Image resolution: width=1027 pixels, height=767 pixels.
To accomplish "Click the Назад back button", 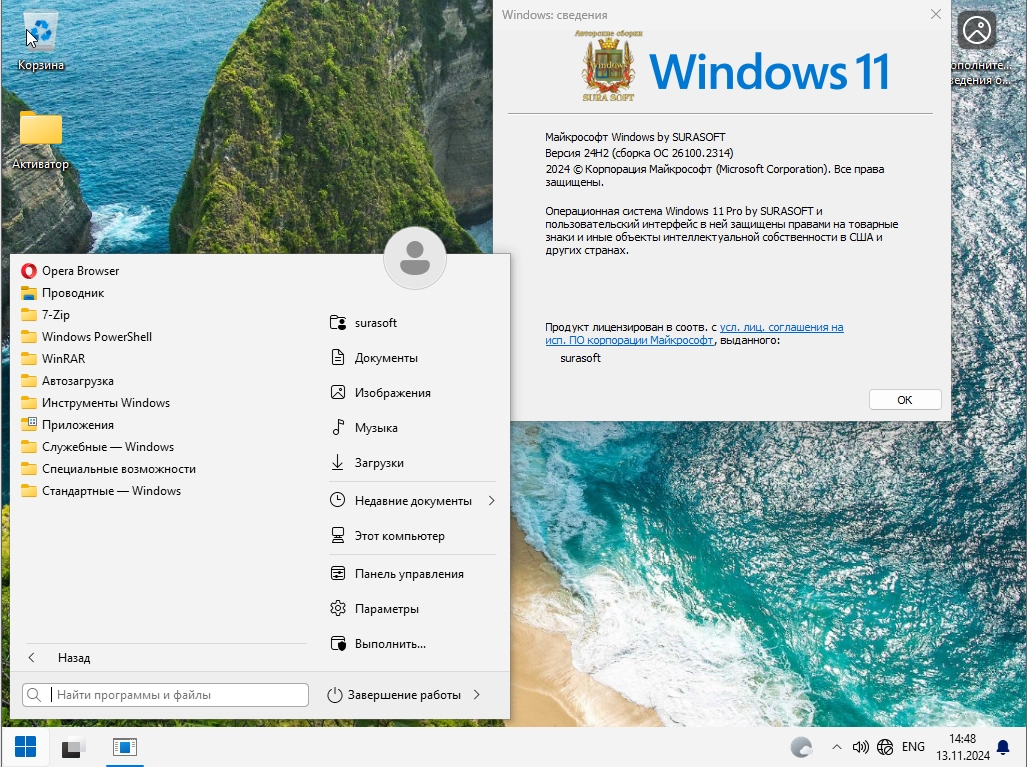I will [60, 658].
